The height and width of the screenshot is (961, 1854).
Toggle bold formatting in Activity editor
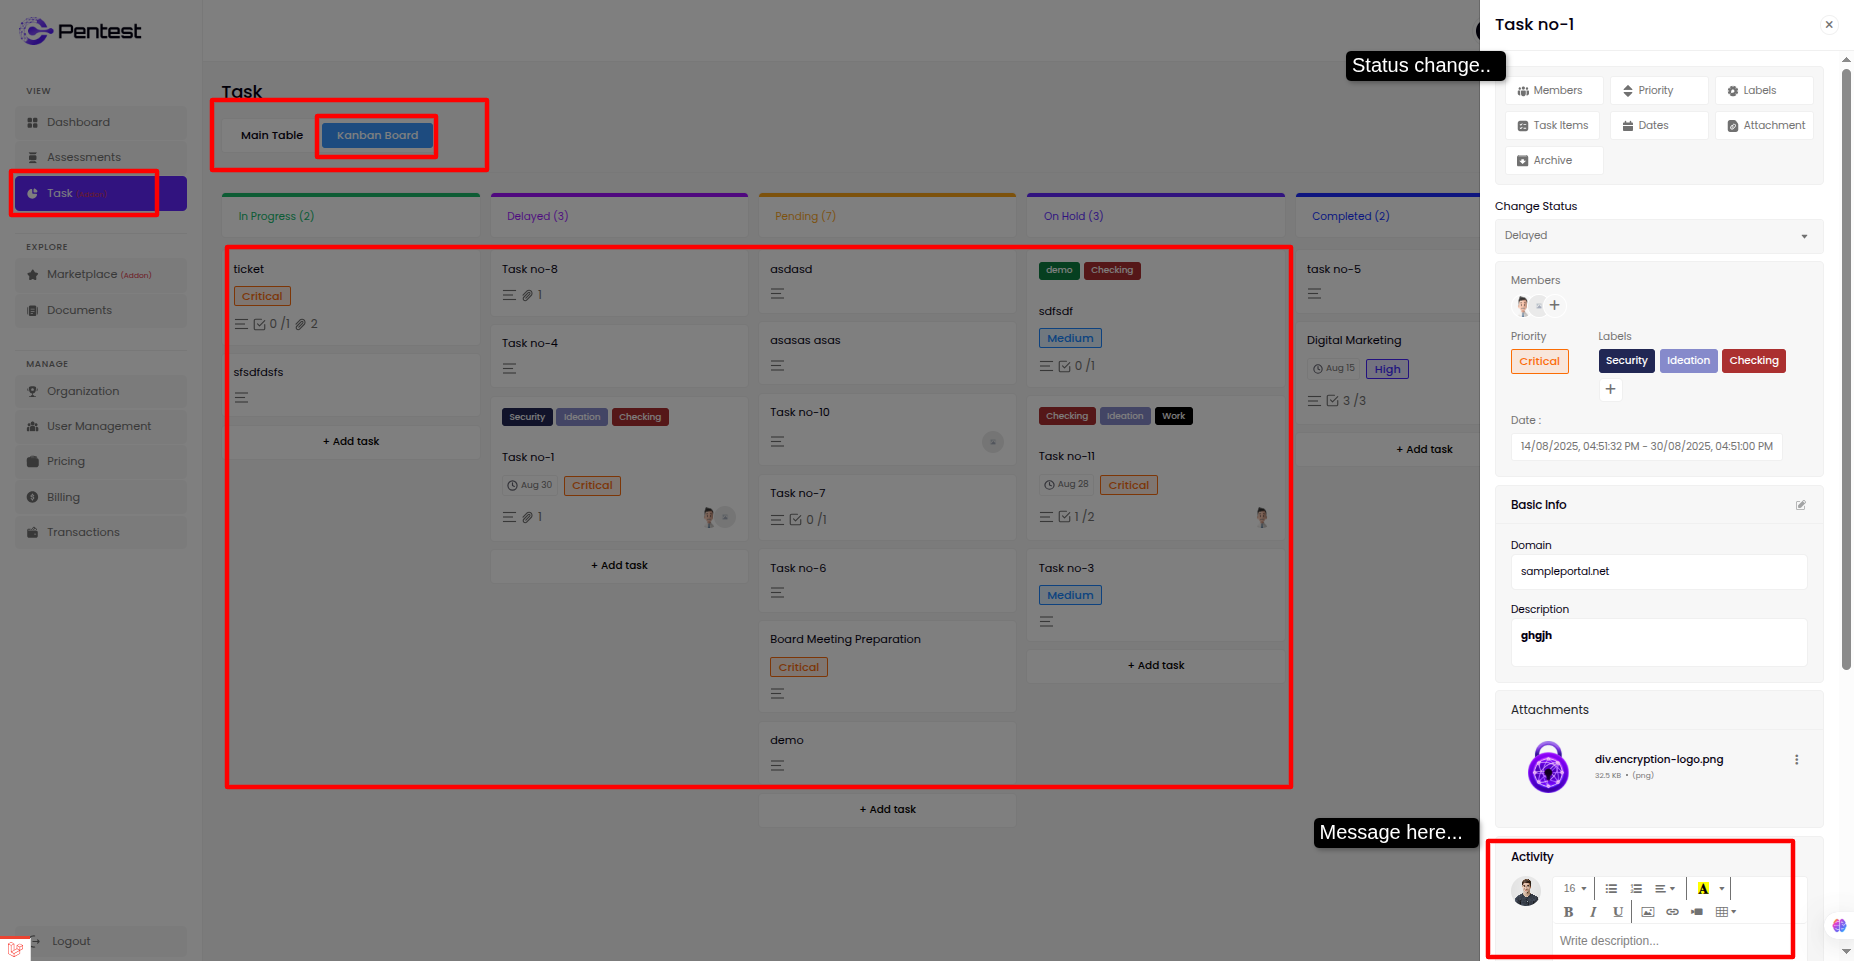[x=1568, y=912]
